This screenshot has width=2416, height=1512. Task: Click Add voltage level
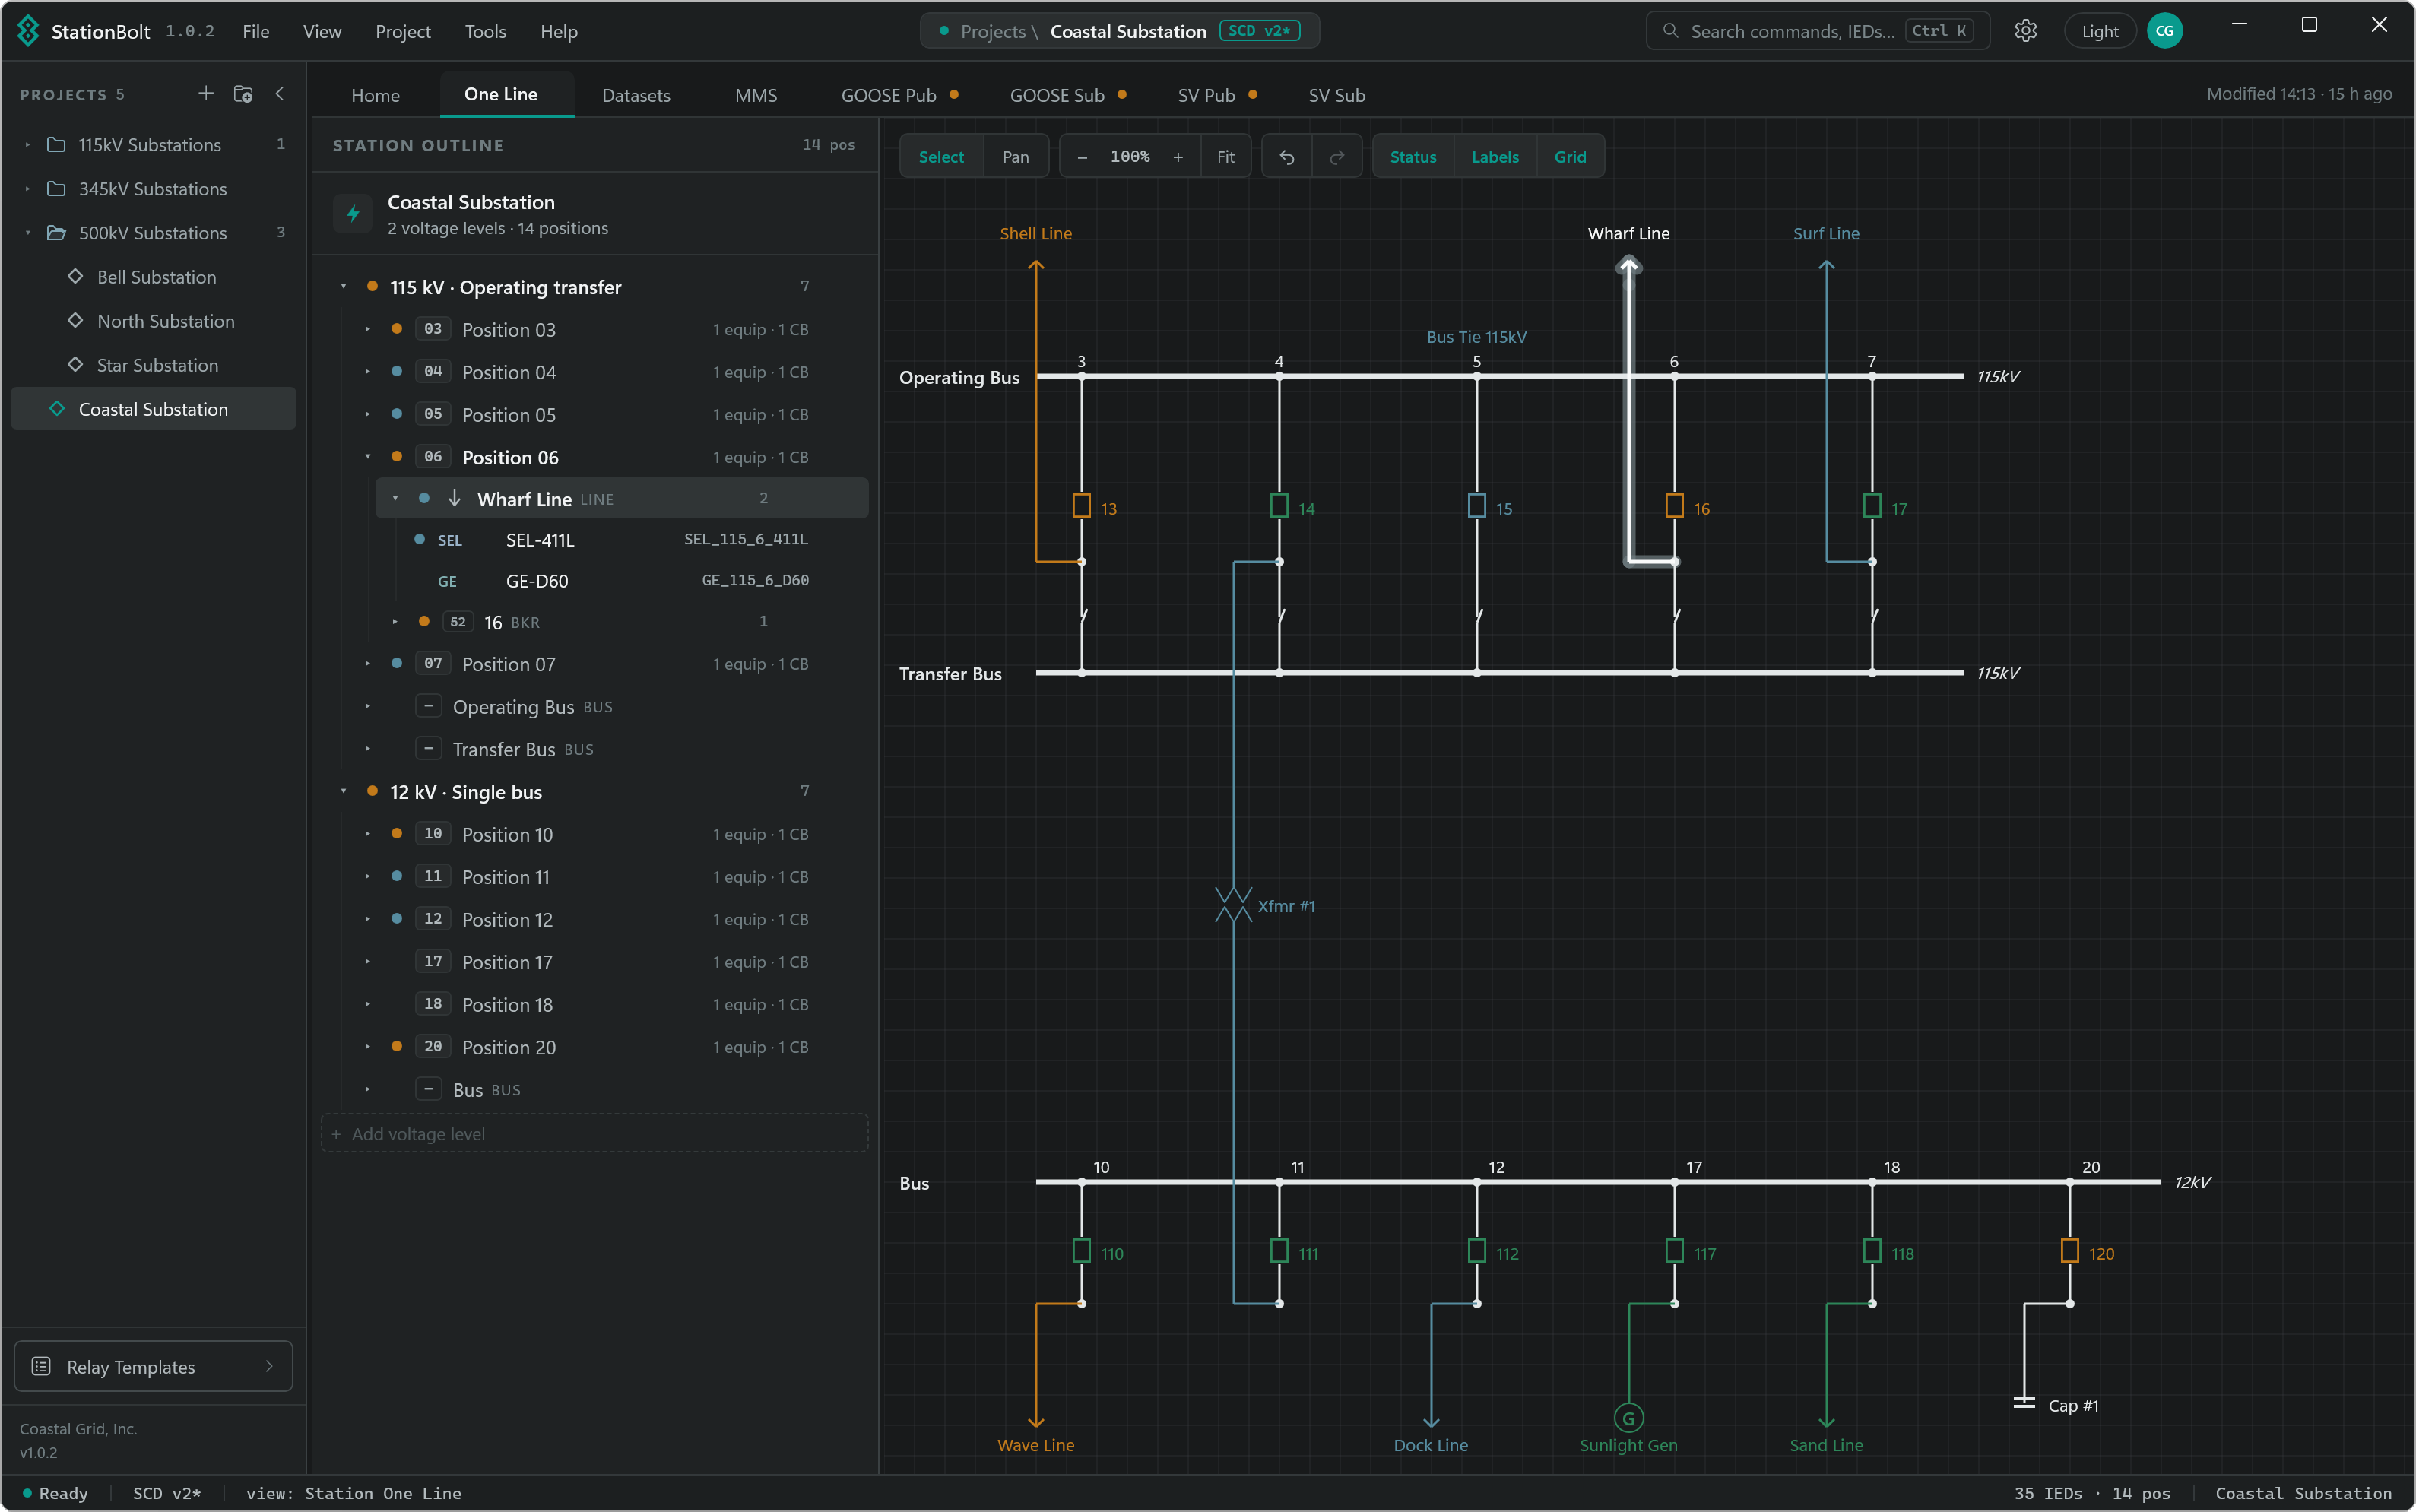click(594, 1133)
